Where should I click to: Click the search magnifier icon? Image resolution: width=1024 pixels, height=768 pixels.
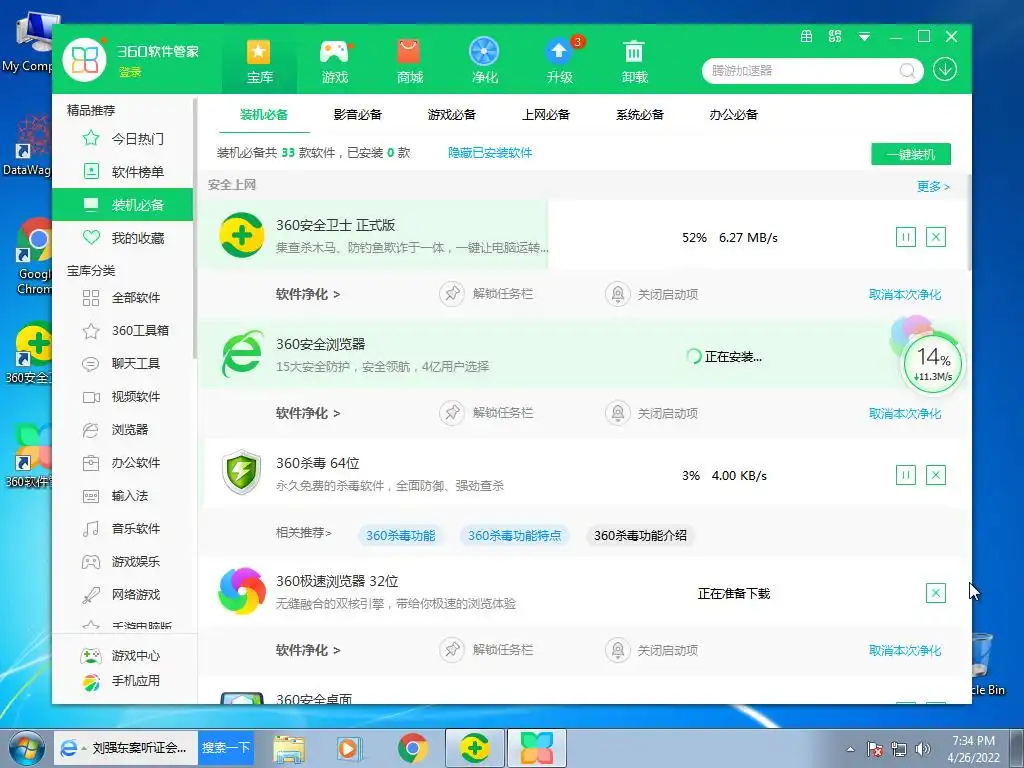(907, 71)
